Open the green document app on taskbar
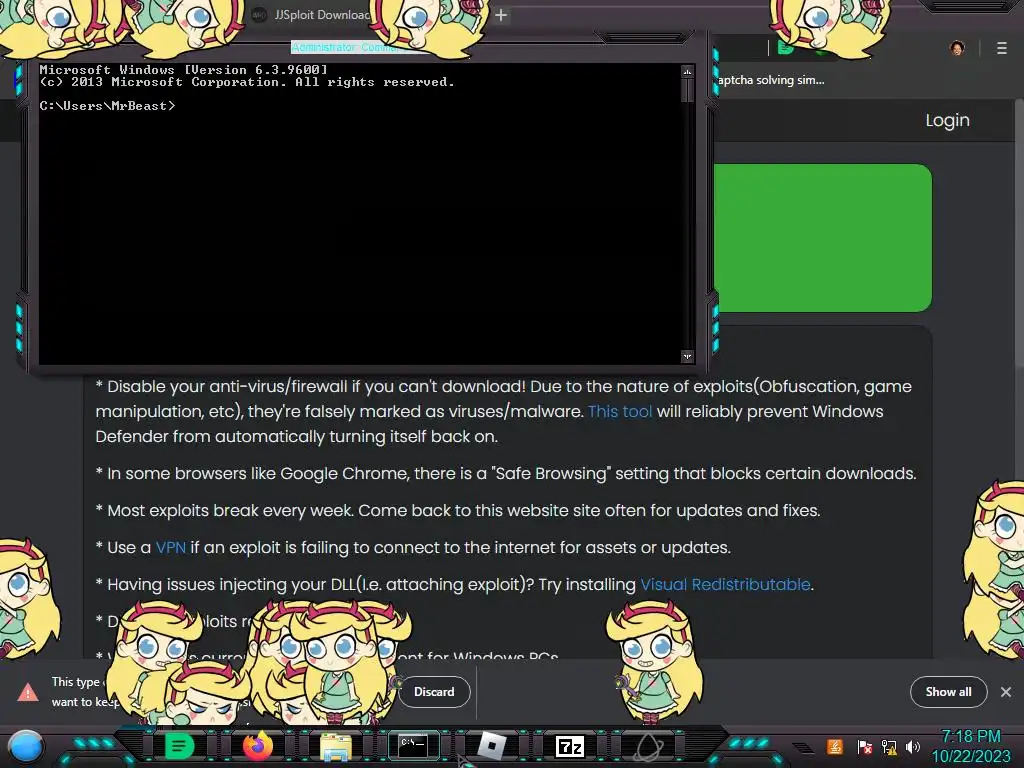Image resolution: width=1024 pixels, height=768 pixels. tap(179, 745)
